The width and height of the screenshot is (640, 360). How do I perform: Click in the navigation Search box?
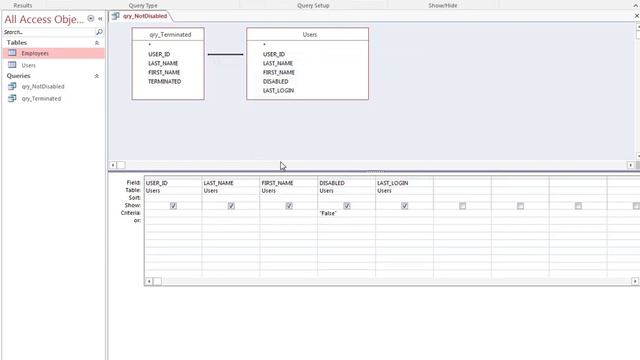(x=49, y=32)
